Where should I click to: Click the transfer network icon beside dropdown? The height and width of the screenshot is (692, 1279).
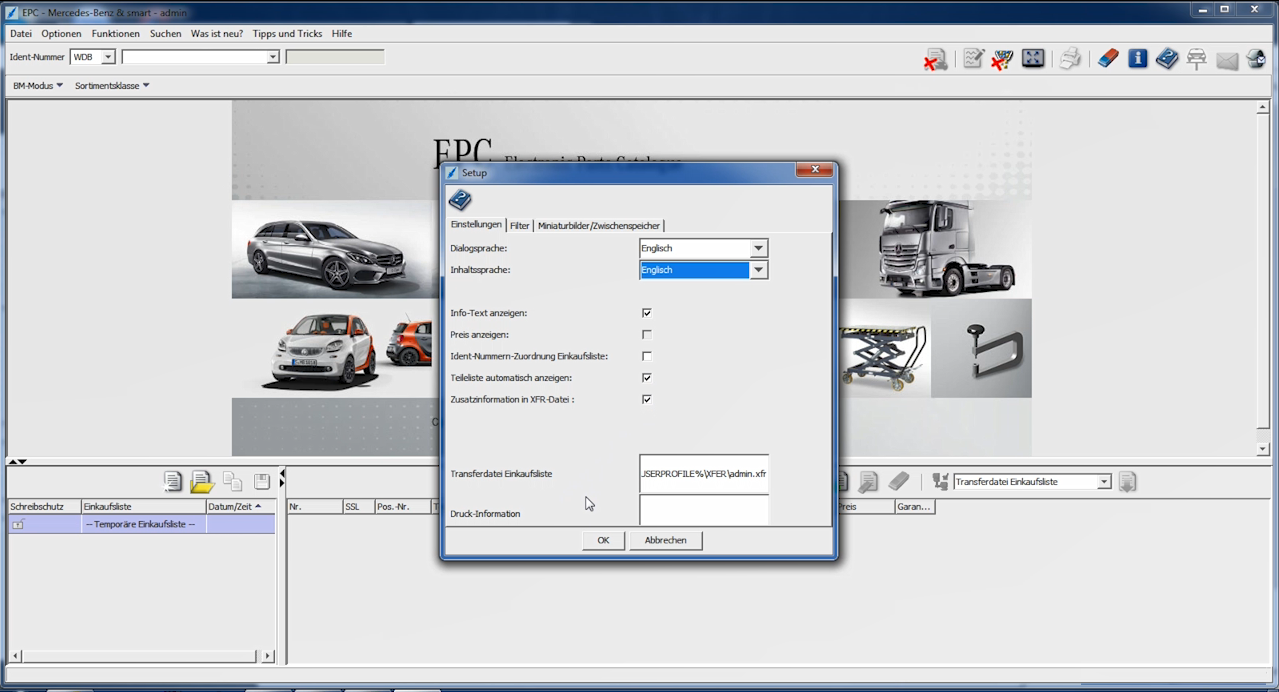tap(940, 482)
